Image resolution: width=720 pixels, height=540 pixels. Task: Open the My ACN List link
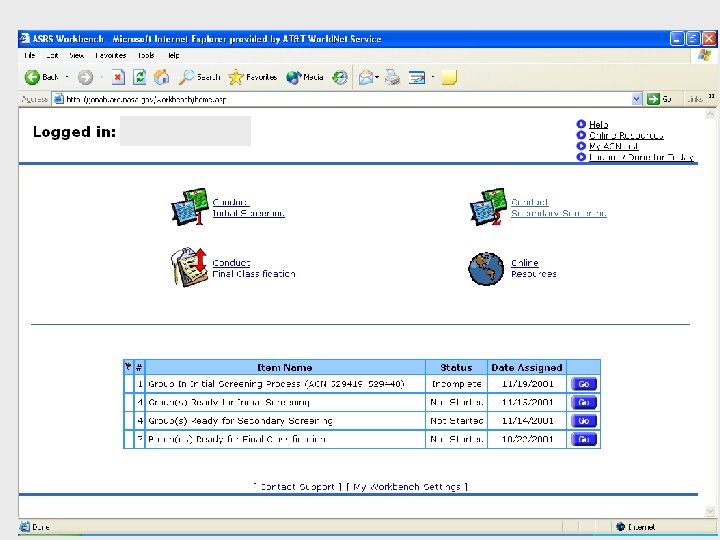tap(613, 146)
